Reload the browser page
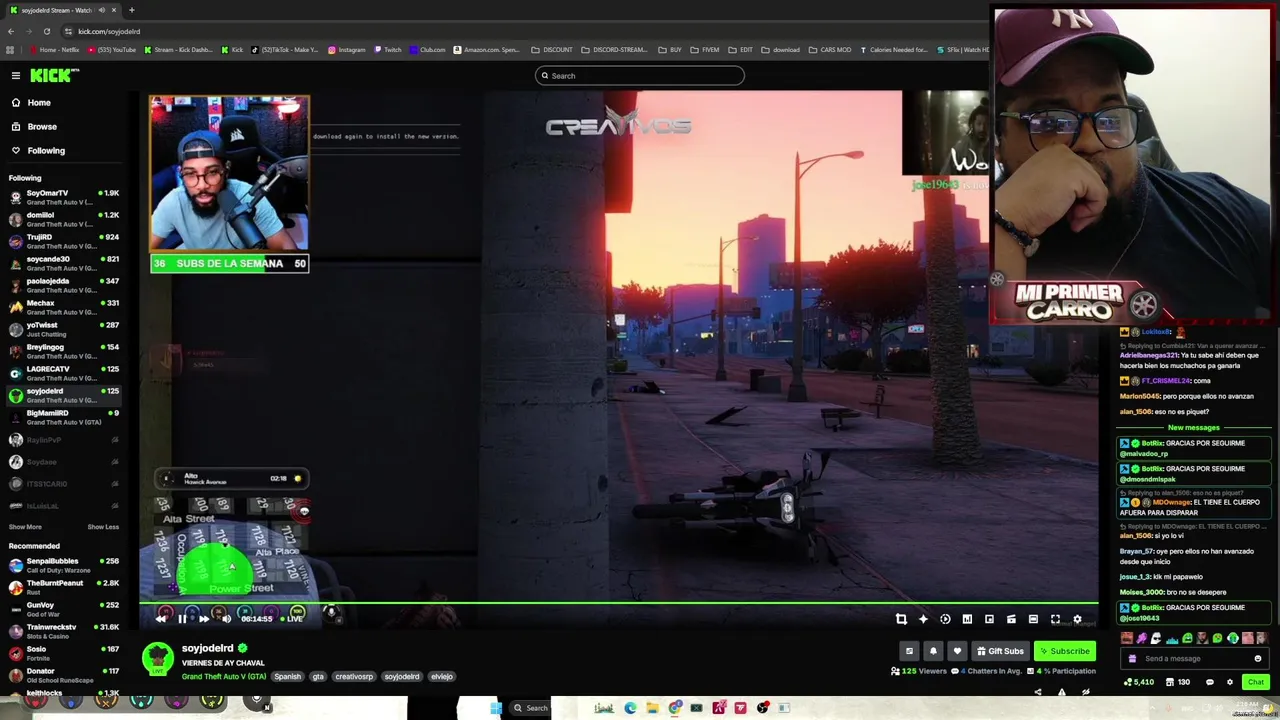Screen dimensions: 1280x720 coord(46,31)
